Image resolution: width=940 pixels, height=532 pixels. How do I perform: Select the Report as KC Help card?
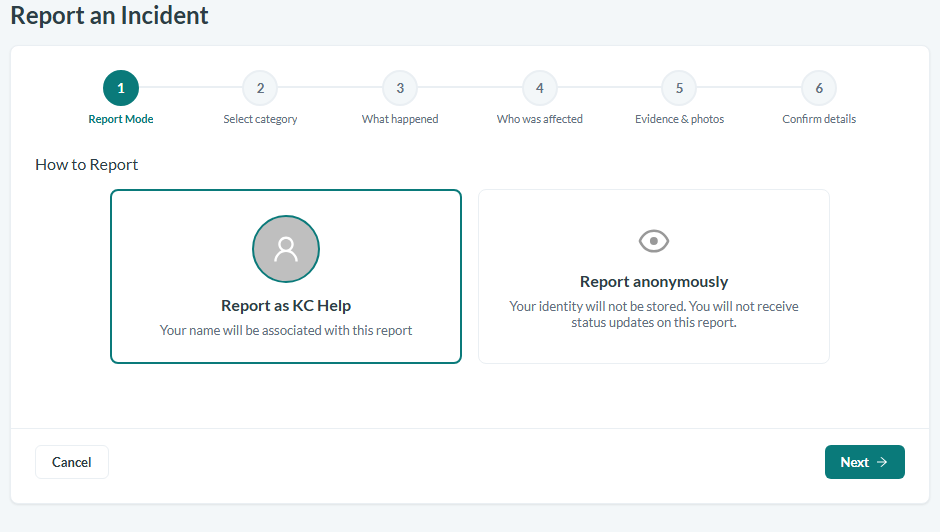click(x=286, y=276)
